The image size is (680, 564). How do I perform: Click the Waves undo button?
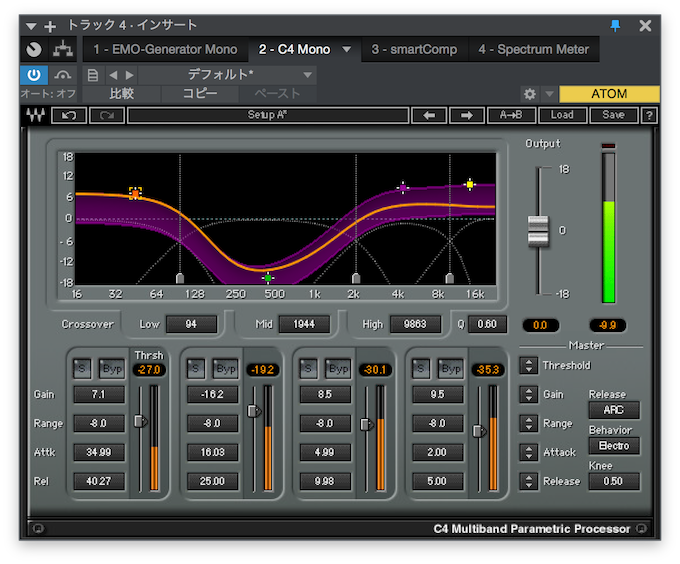click(x=69, y=115)
